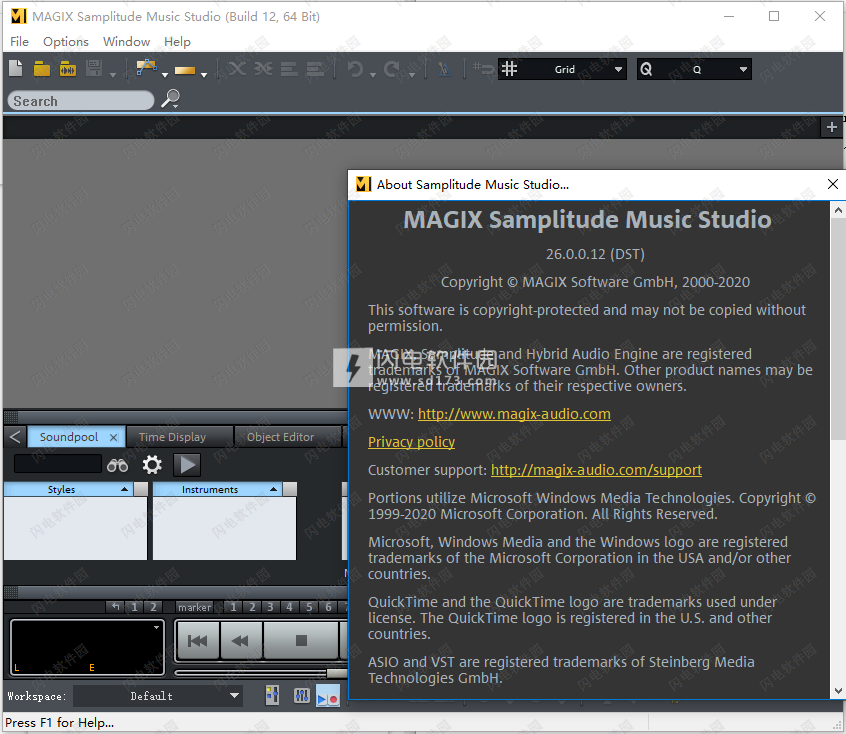Open the Privacy policy link
The image size is (846, 734).
411,442
